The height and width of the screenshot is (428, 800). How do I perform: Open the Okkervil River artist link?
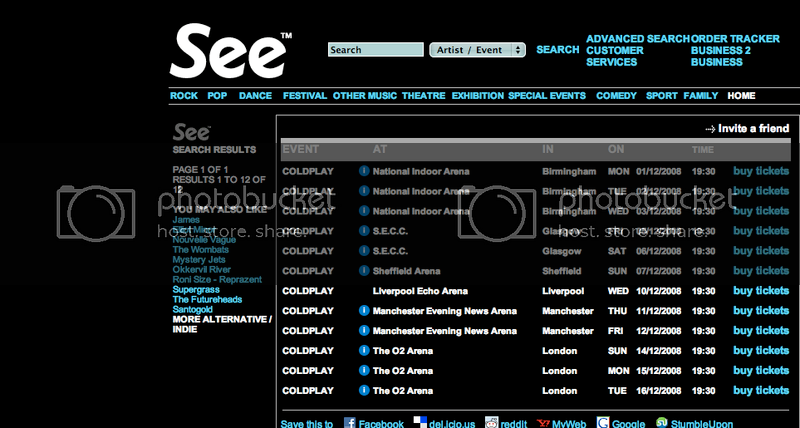click(202, 269)
